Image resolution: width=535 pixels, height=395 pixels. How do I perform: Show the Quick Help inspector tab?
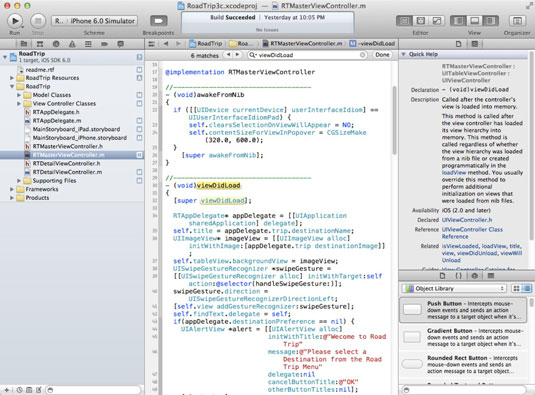point(475,44)
